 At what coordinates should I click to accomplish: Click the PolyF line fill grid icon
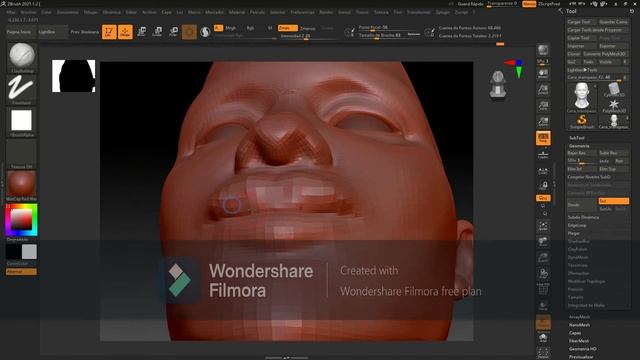click(x=543, y=289)
